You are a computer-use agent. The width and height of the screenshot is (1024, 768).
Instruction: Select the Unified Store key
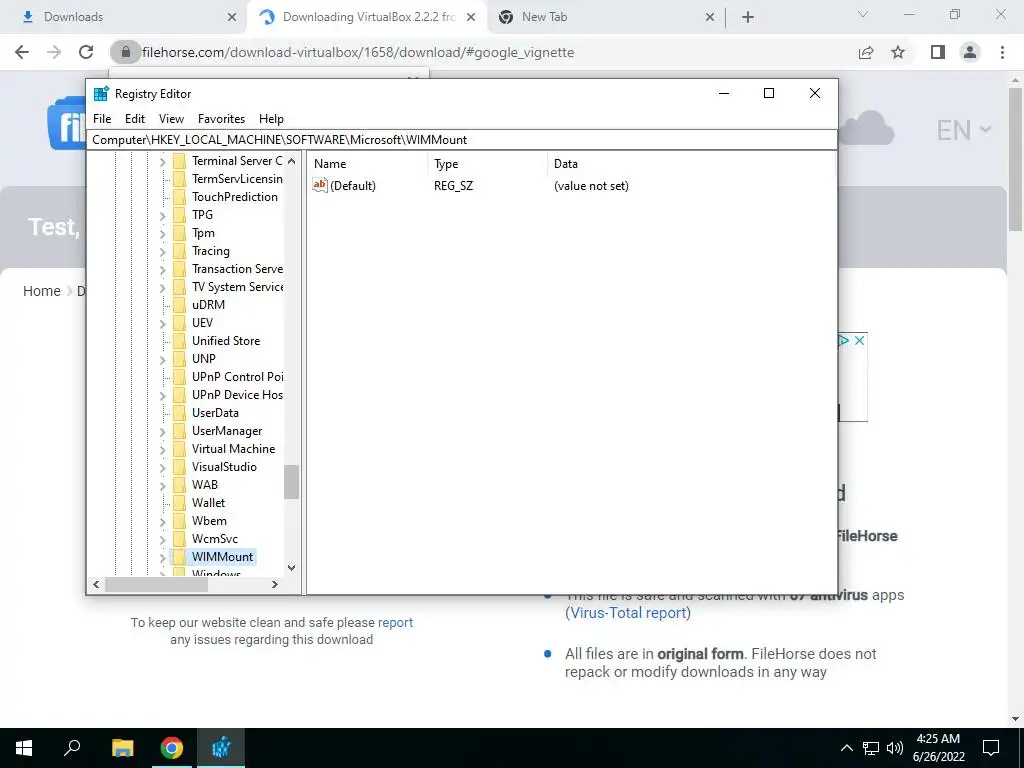(226, 341)
